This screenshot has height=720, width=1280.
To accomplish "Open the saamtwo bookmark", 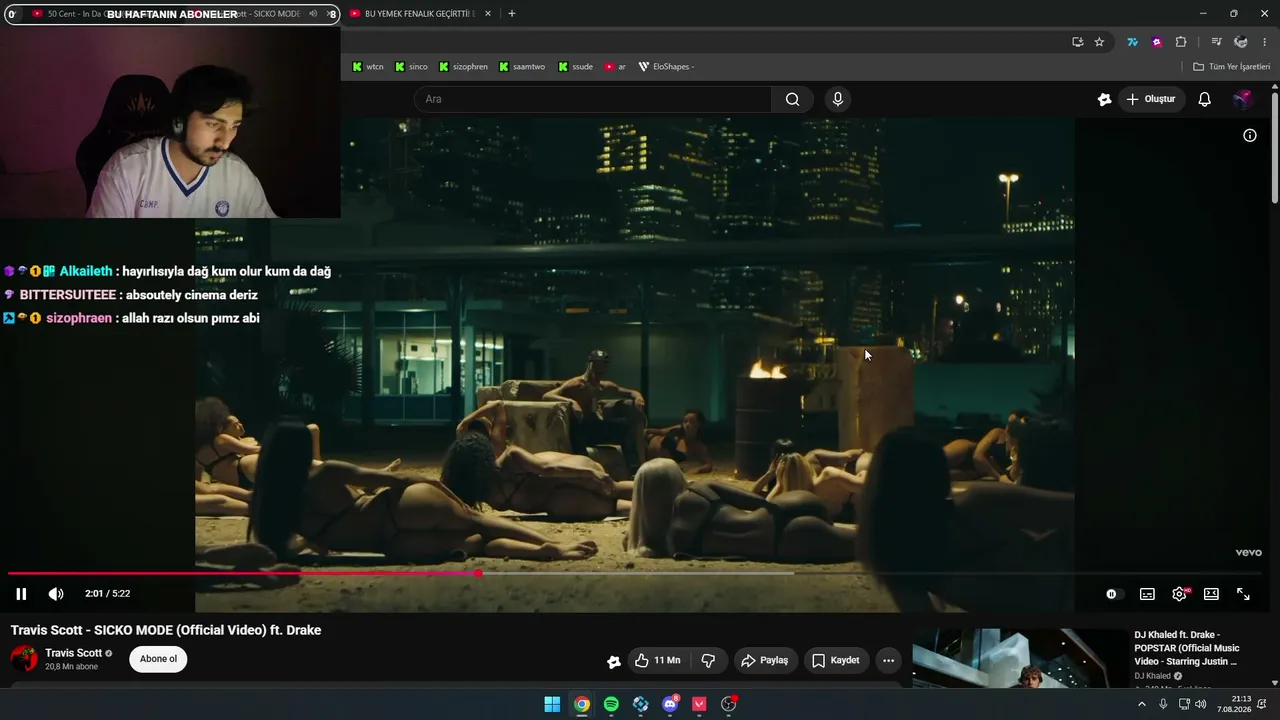I will click(x=521, y=67).
